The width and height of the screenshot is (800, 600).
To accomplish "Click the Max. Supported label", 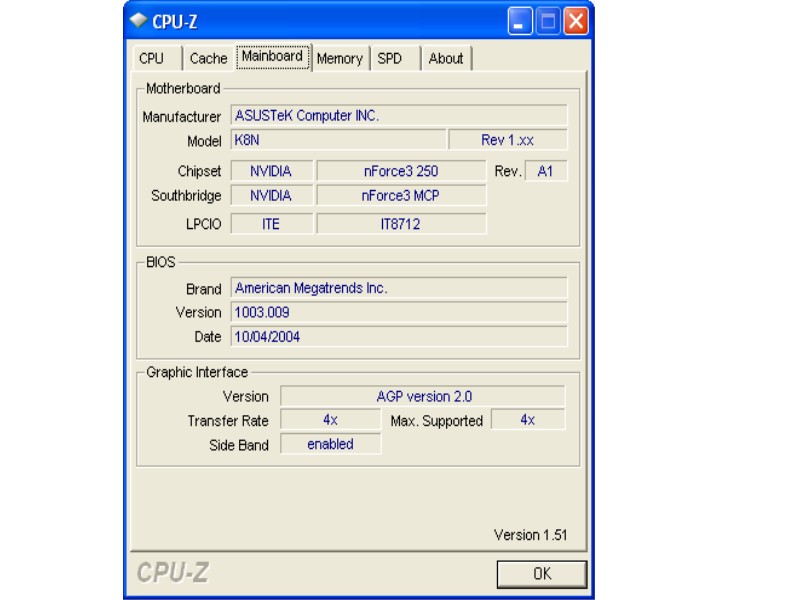I will click(x=437, y=421).
